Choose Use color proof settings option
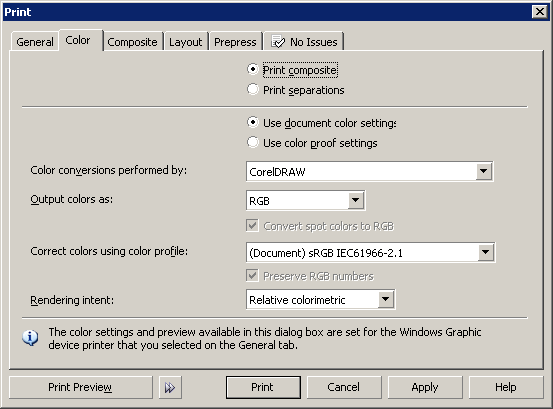The width and height of the screenshot is (553, 409). (x=253, y=142)
